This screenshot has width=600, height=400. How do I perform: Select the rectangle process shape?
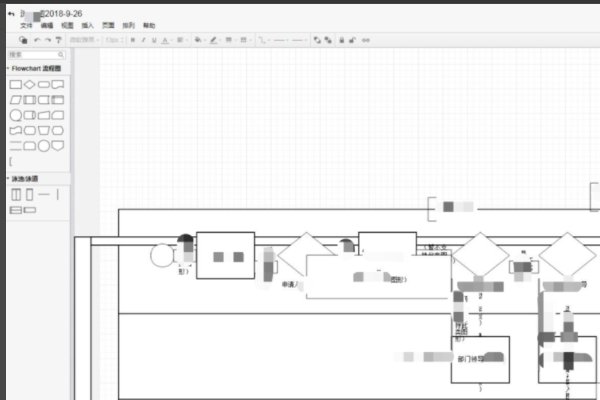(x=16, y=85)
